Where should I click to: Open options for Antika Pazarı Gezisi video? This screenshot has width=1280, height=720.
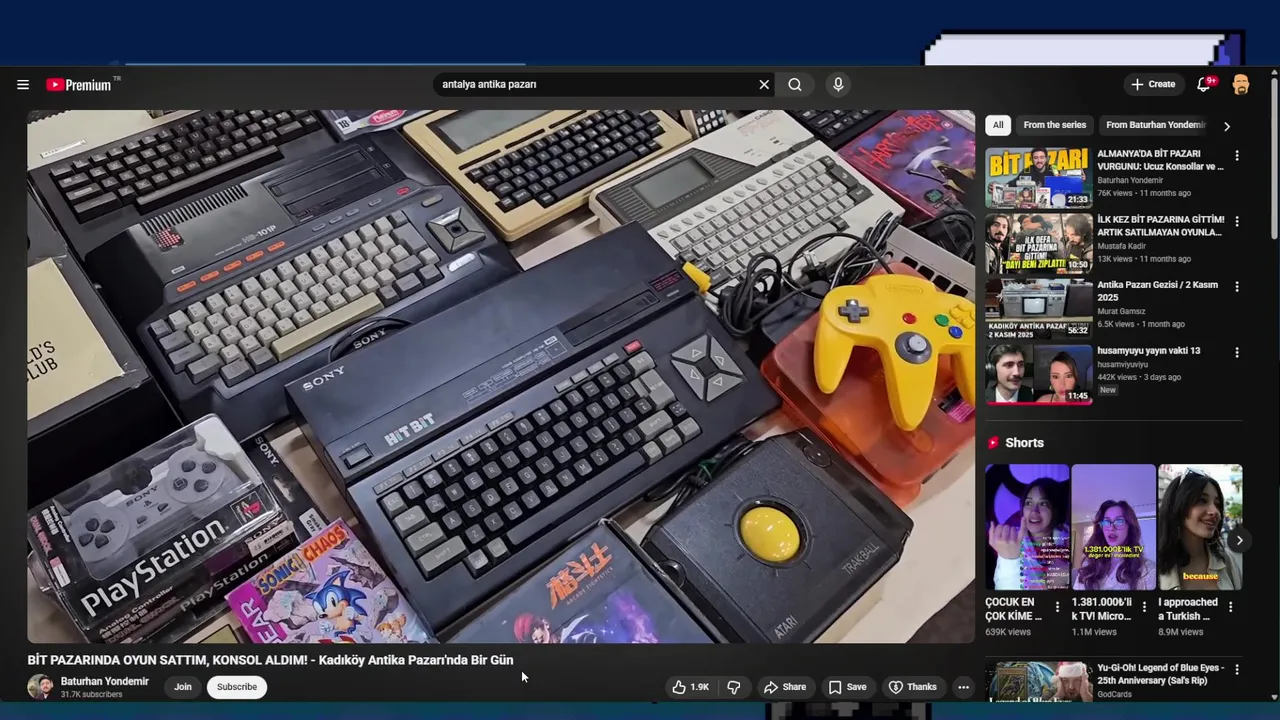(1237, 287)
